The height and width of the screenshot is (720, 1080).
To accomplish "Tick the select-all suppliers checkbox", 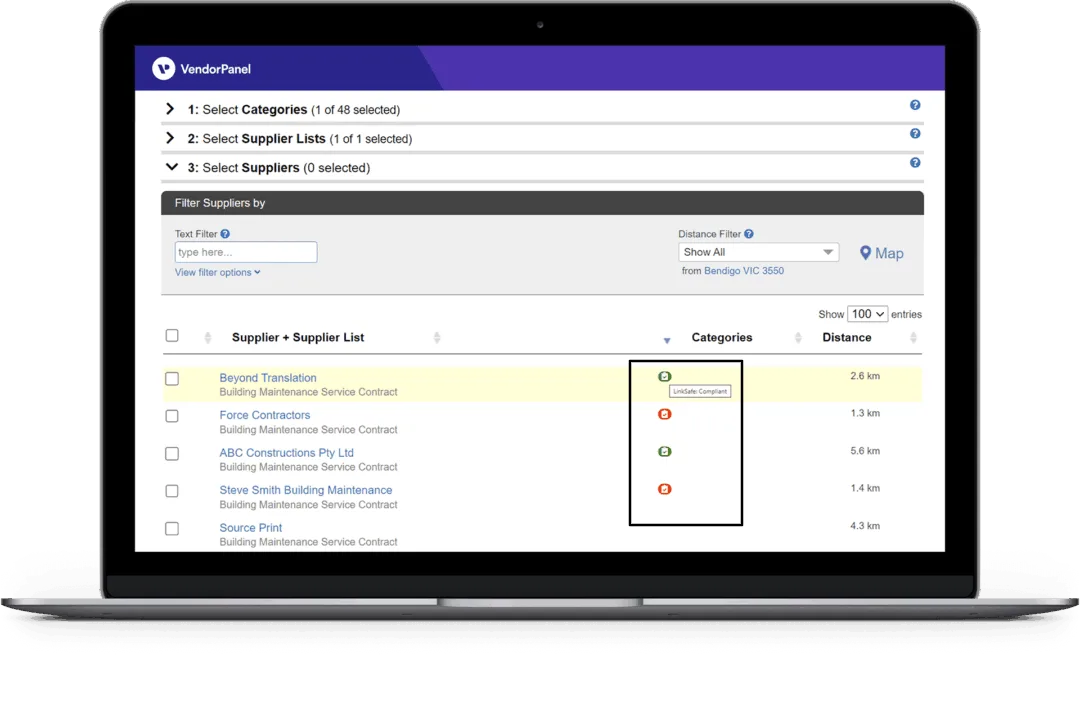I will [172, 336].
